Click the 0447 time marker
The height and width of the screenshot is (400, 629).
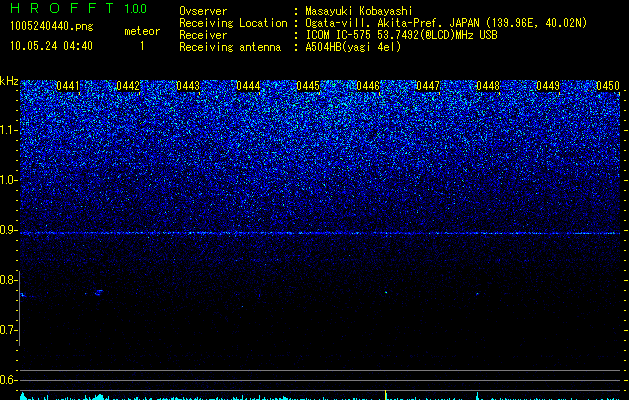point(428,86)
